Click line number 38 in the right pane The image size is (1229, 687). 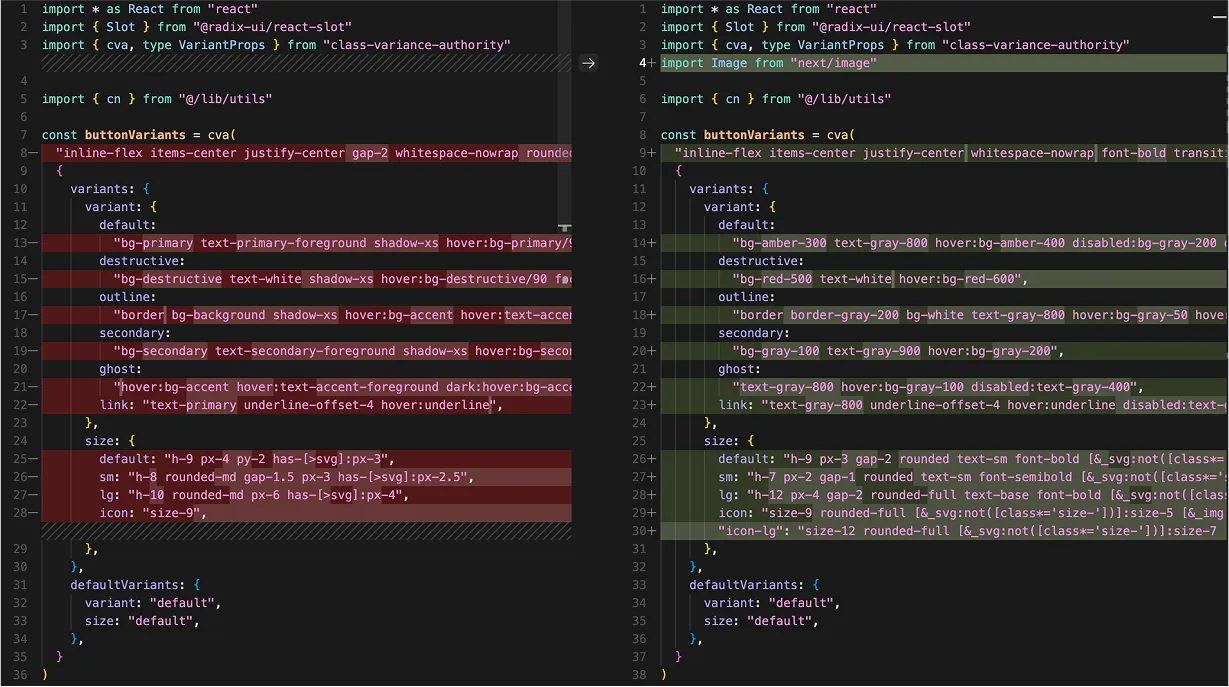coord(641,675)
